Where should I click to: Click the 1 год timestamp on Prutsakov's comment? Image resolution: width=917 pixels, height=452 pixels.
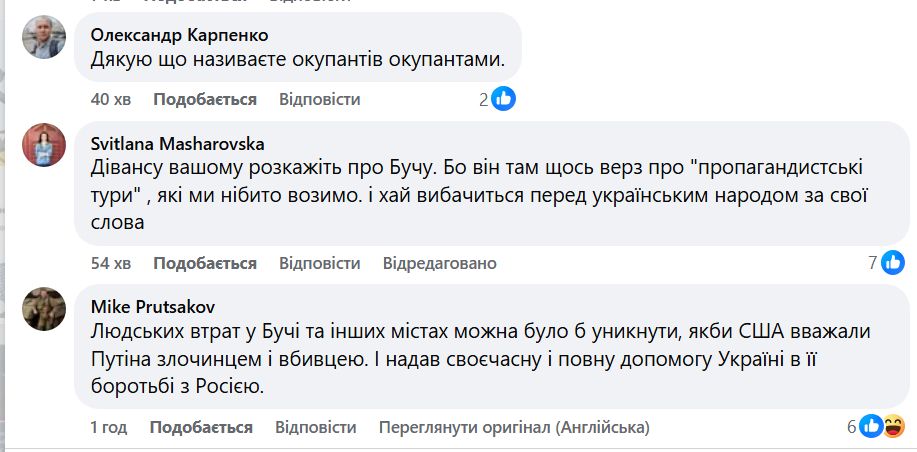(x=108, y=427)
